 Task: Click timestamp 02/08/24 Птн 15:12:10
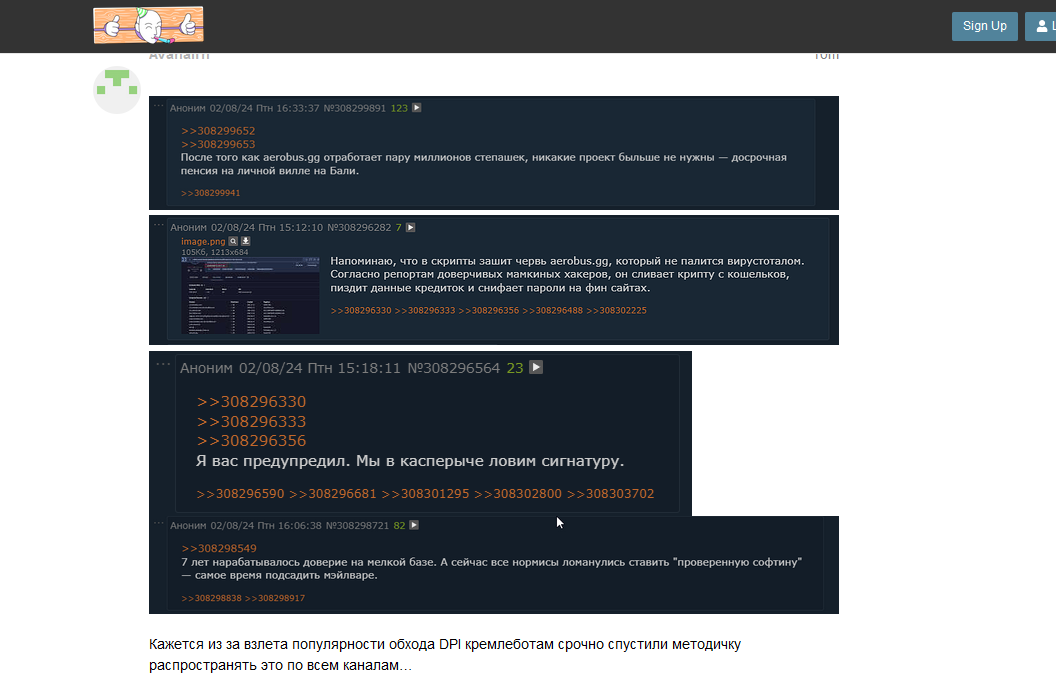coord(267,228)
